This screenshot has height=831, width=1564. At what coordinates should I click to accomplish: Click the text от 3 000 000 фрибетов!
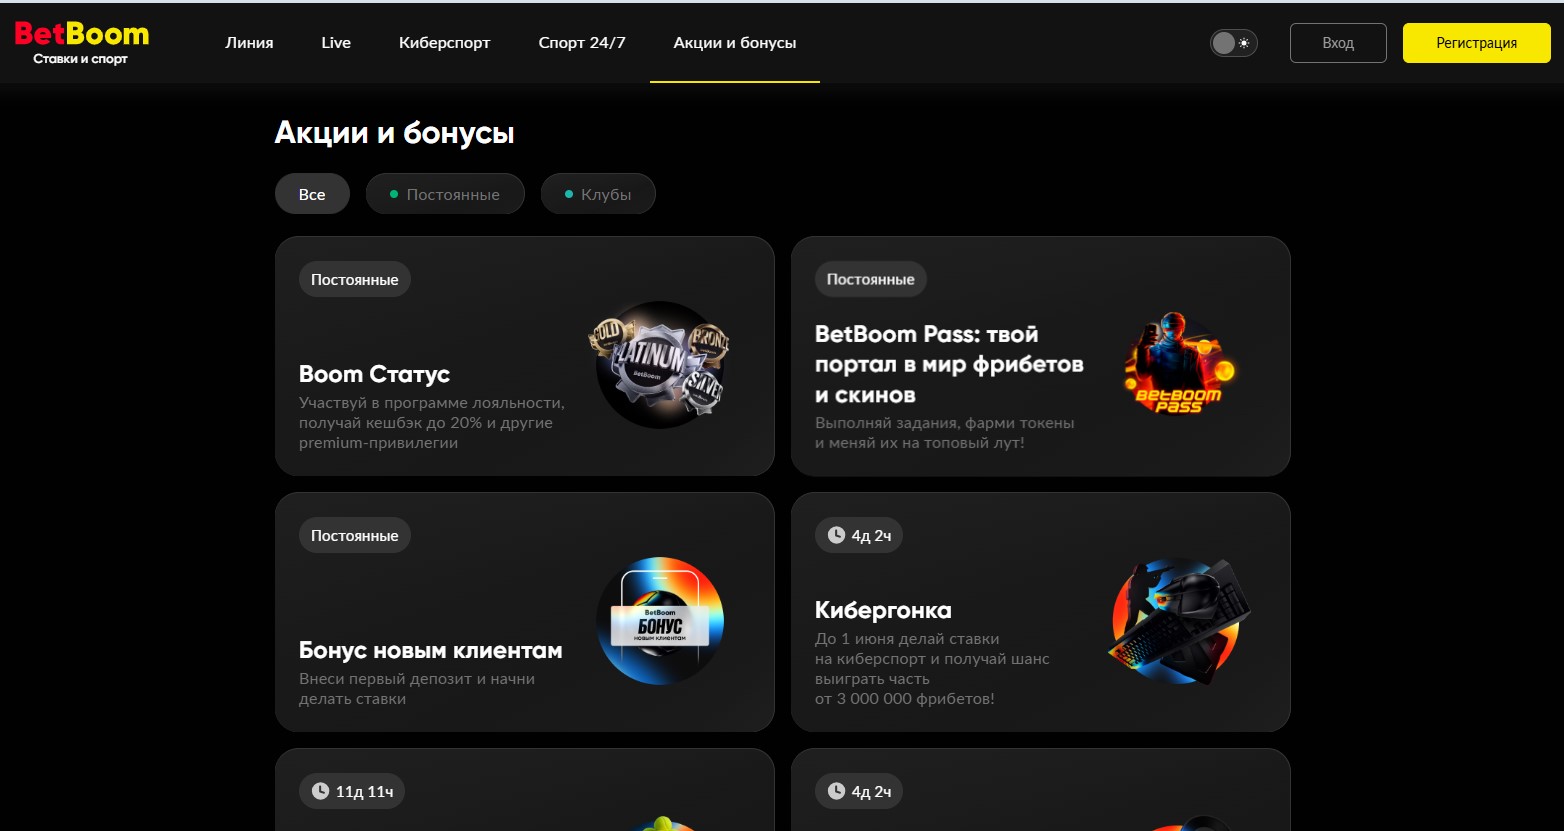tap(905, 699)
